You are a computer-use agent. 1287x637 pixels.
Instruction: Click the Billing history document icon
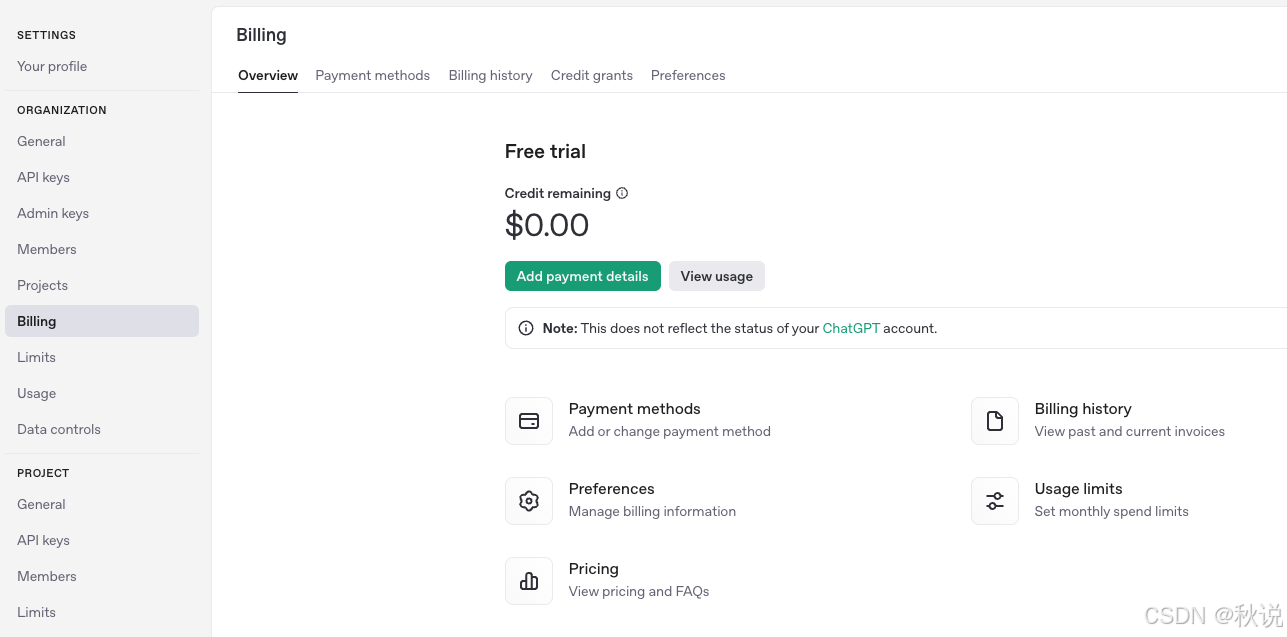995,421
